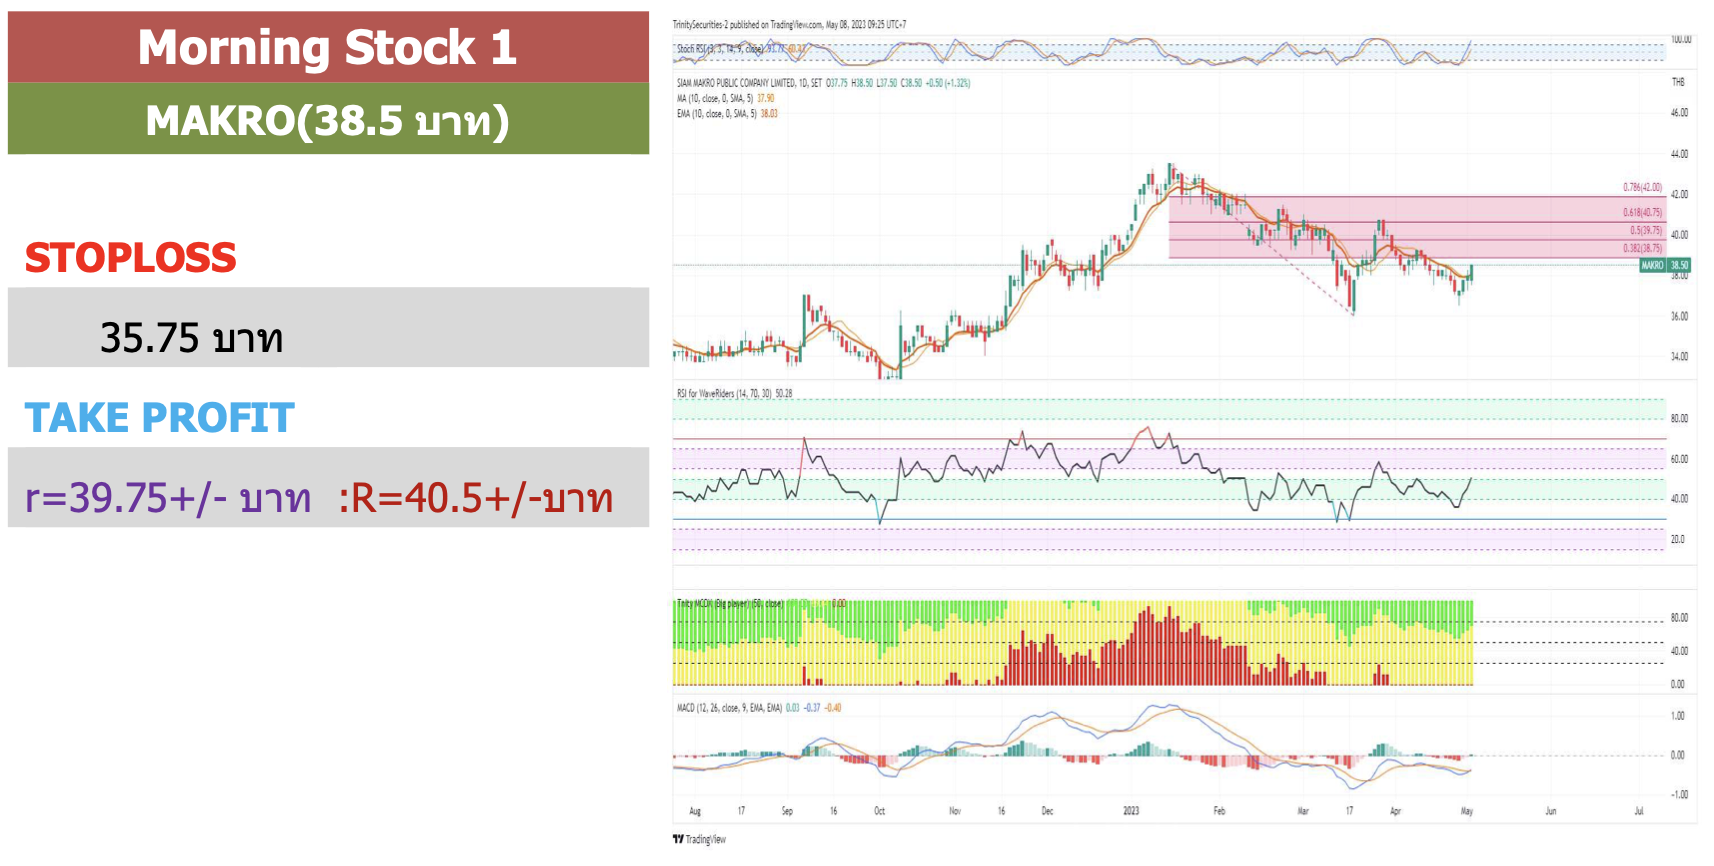Viewport: 1714px width, 866px height.
Task: Click the 'MACD (12, 26, close, 9, EMA, EMA)' label
Action: [x=730, y=707]
